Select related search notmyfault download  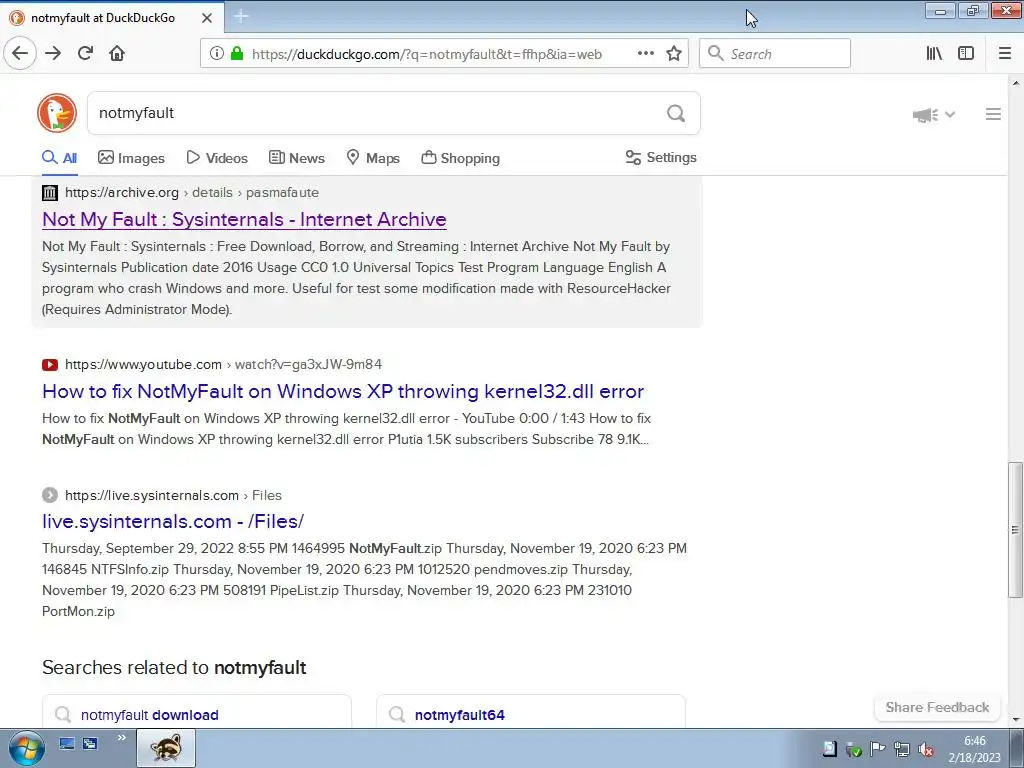(x=197, y=714)
